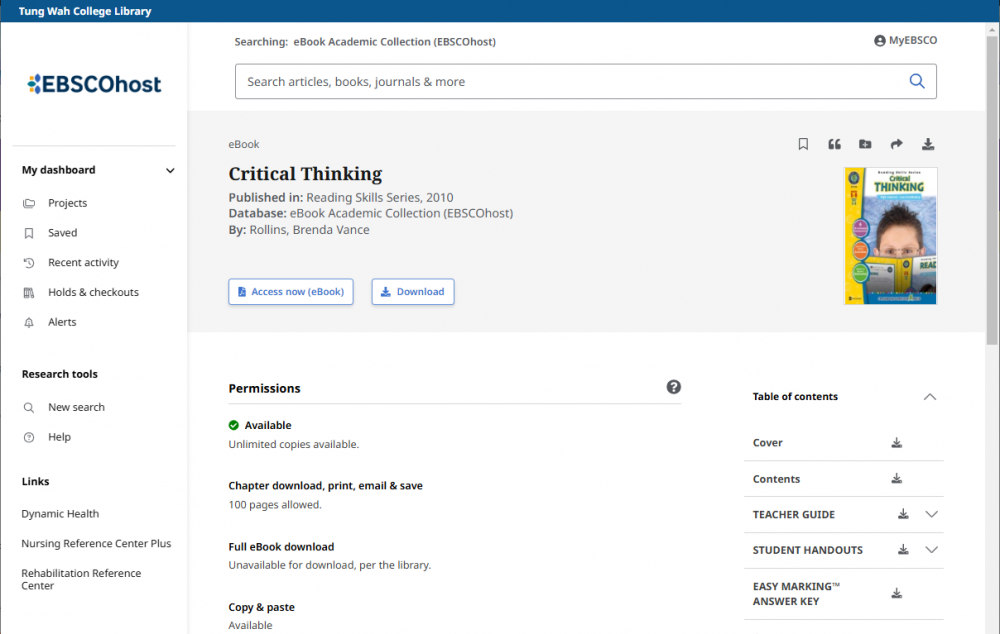
Task: Open Permissions help question mark icon
Action: [673, 387]
